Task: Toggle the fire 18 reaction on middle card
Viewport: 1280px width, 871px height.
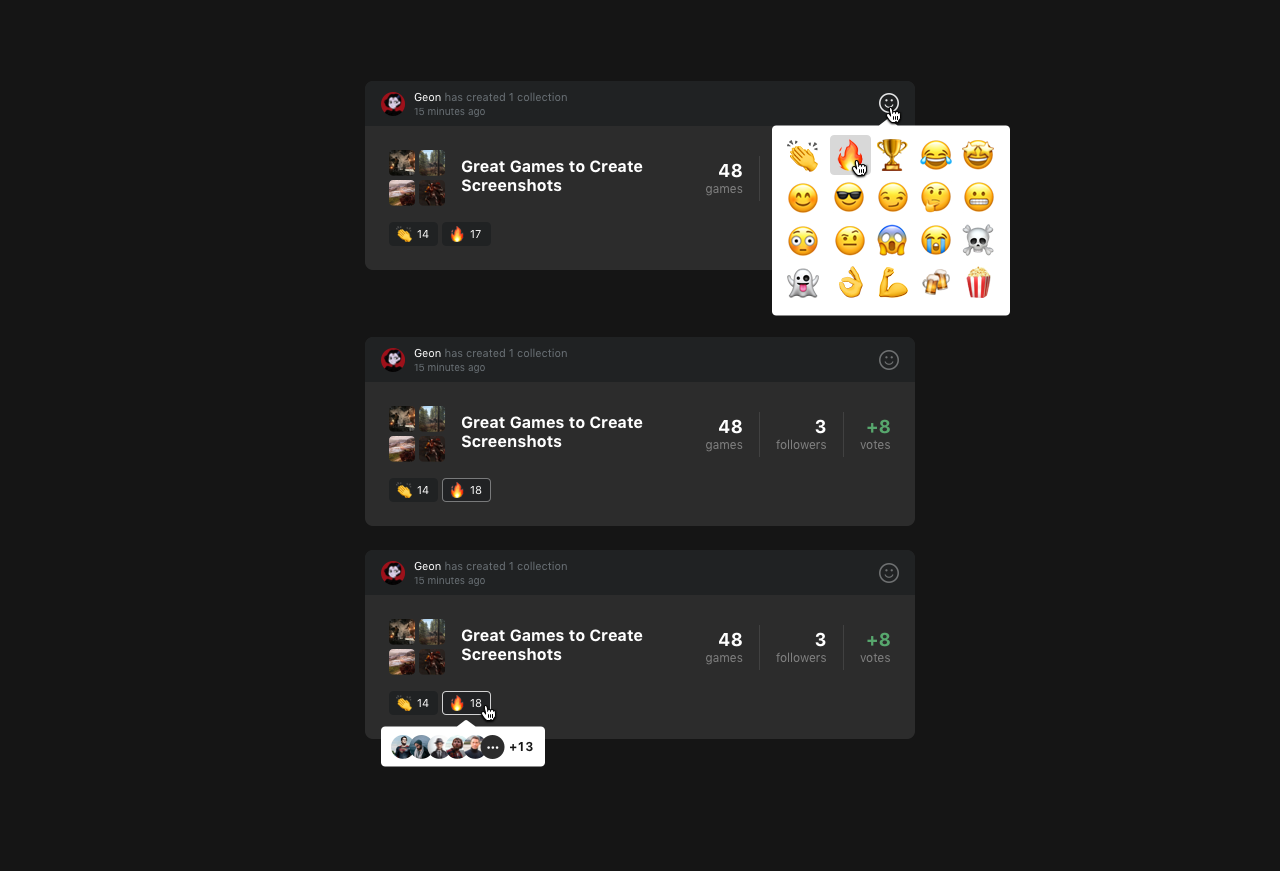Action: pyautogui.click(x=466, y=490)
